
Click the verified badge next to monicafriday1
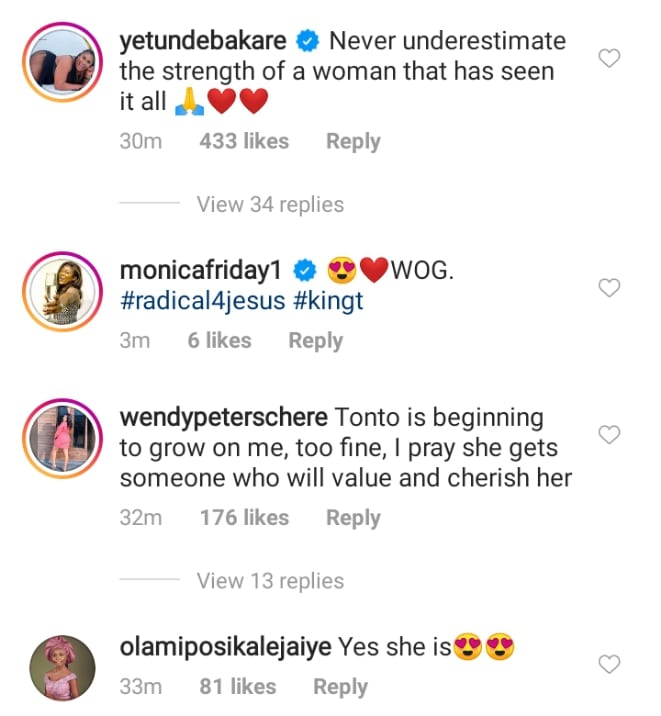click(308, 271)
